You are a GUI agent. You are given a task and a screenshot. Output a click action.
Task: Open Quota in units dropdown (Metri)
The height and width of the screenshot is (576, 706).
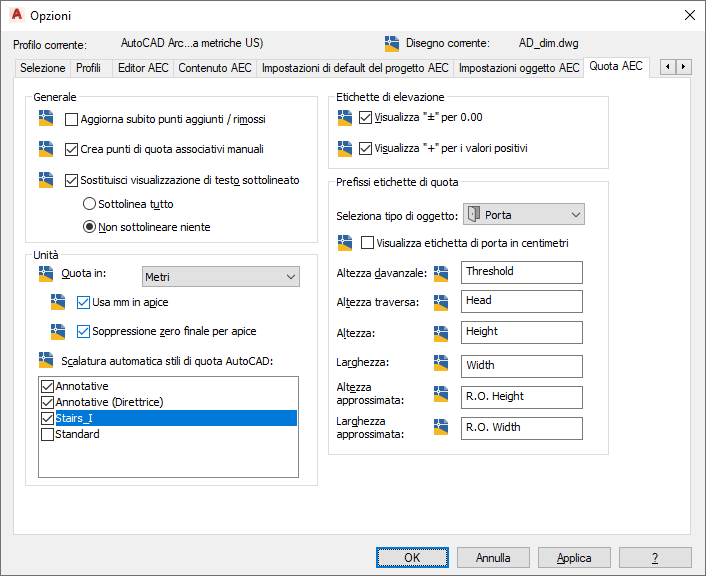pos(221,277)
